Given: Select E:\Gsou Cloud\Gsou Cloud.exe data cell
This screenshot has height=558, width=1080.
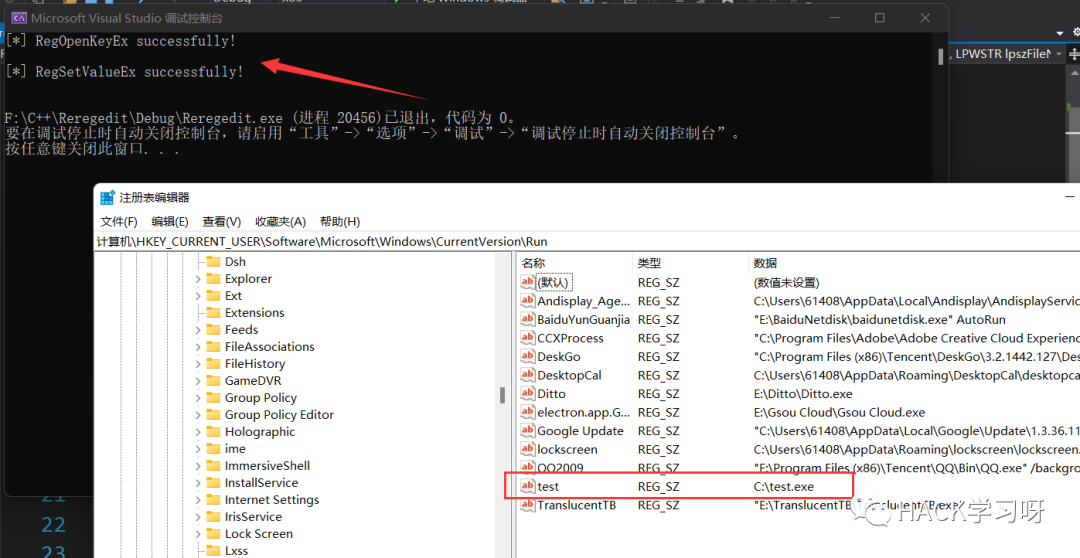Looking at the screenshot, I should coord(839,413).
